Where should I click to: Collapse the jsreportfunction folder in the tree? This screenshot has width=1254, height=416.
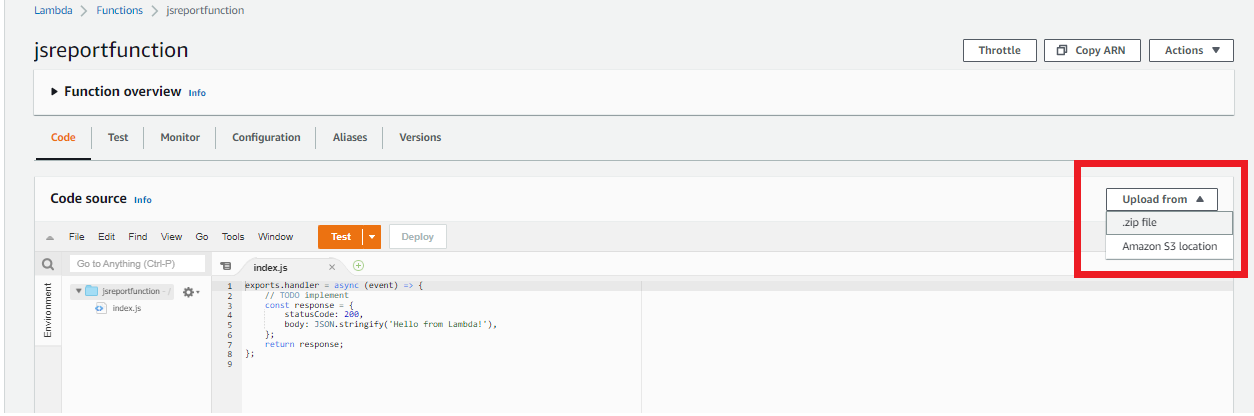tap(78, 291)
